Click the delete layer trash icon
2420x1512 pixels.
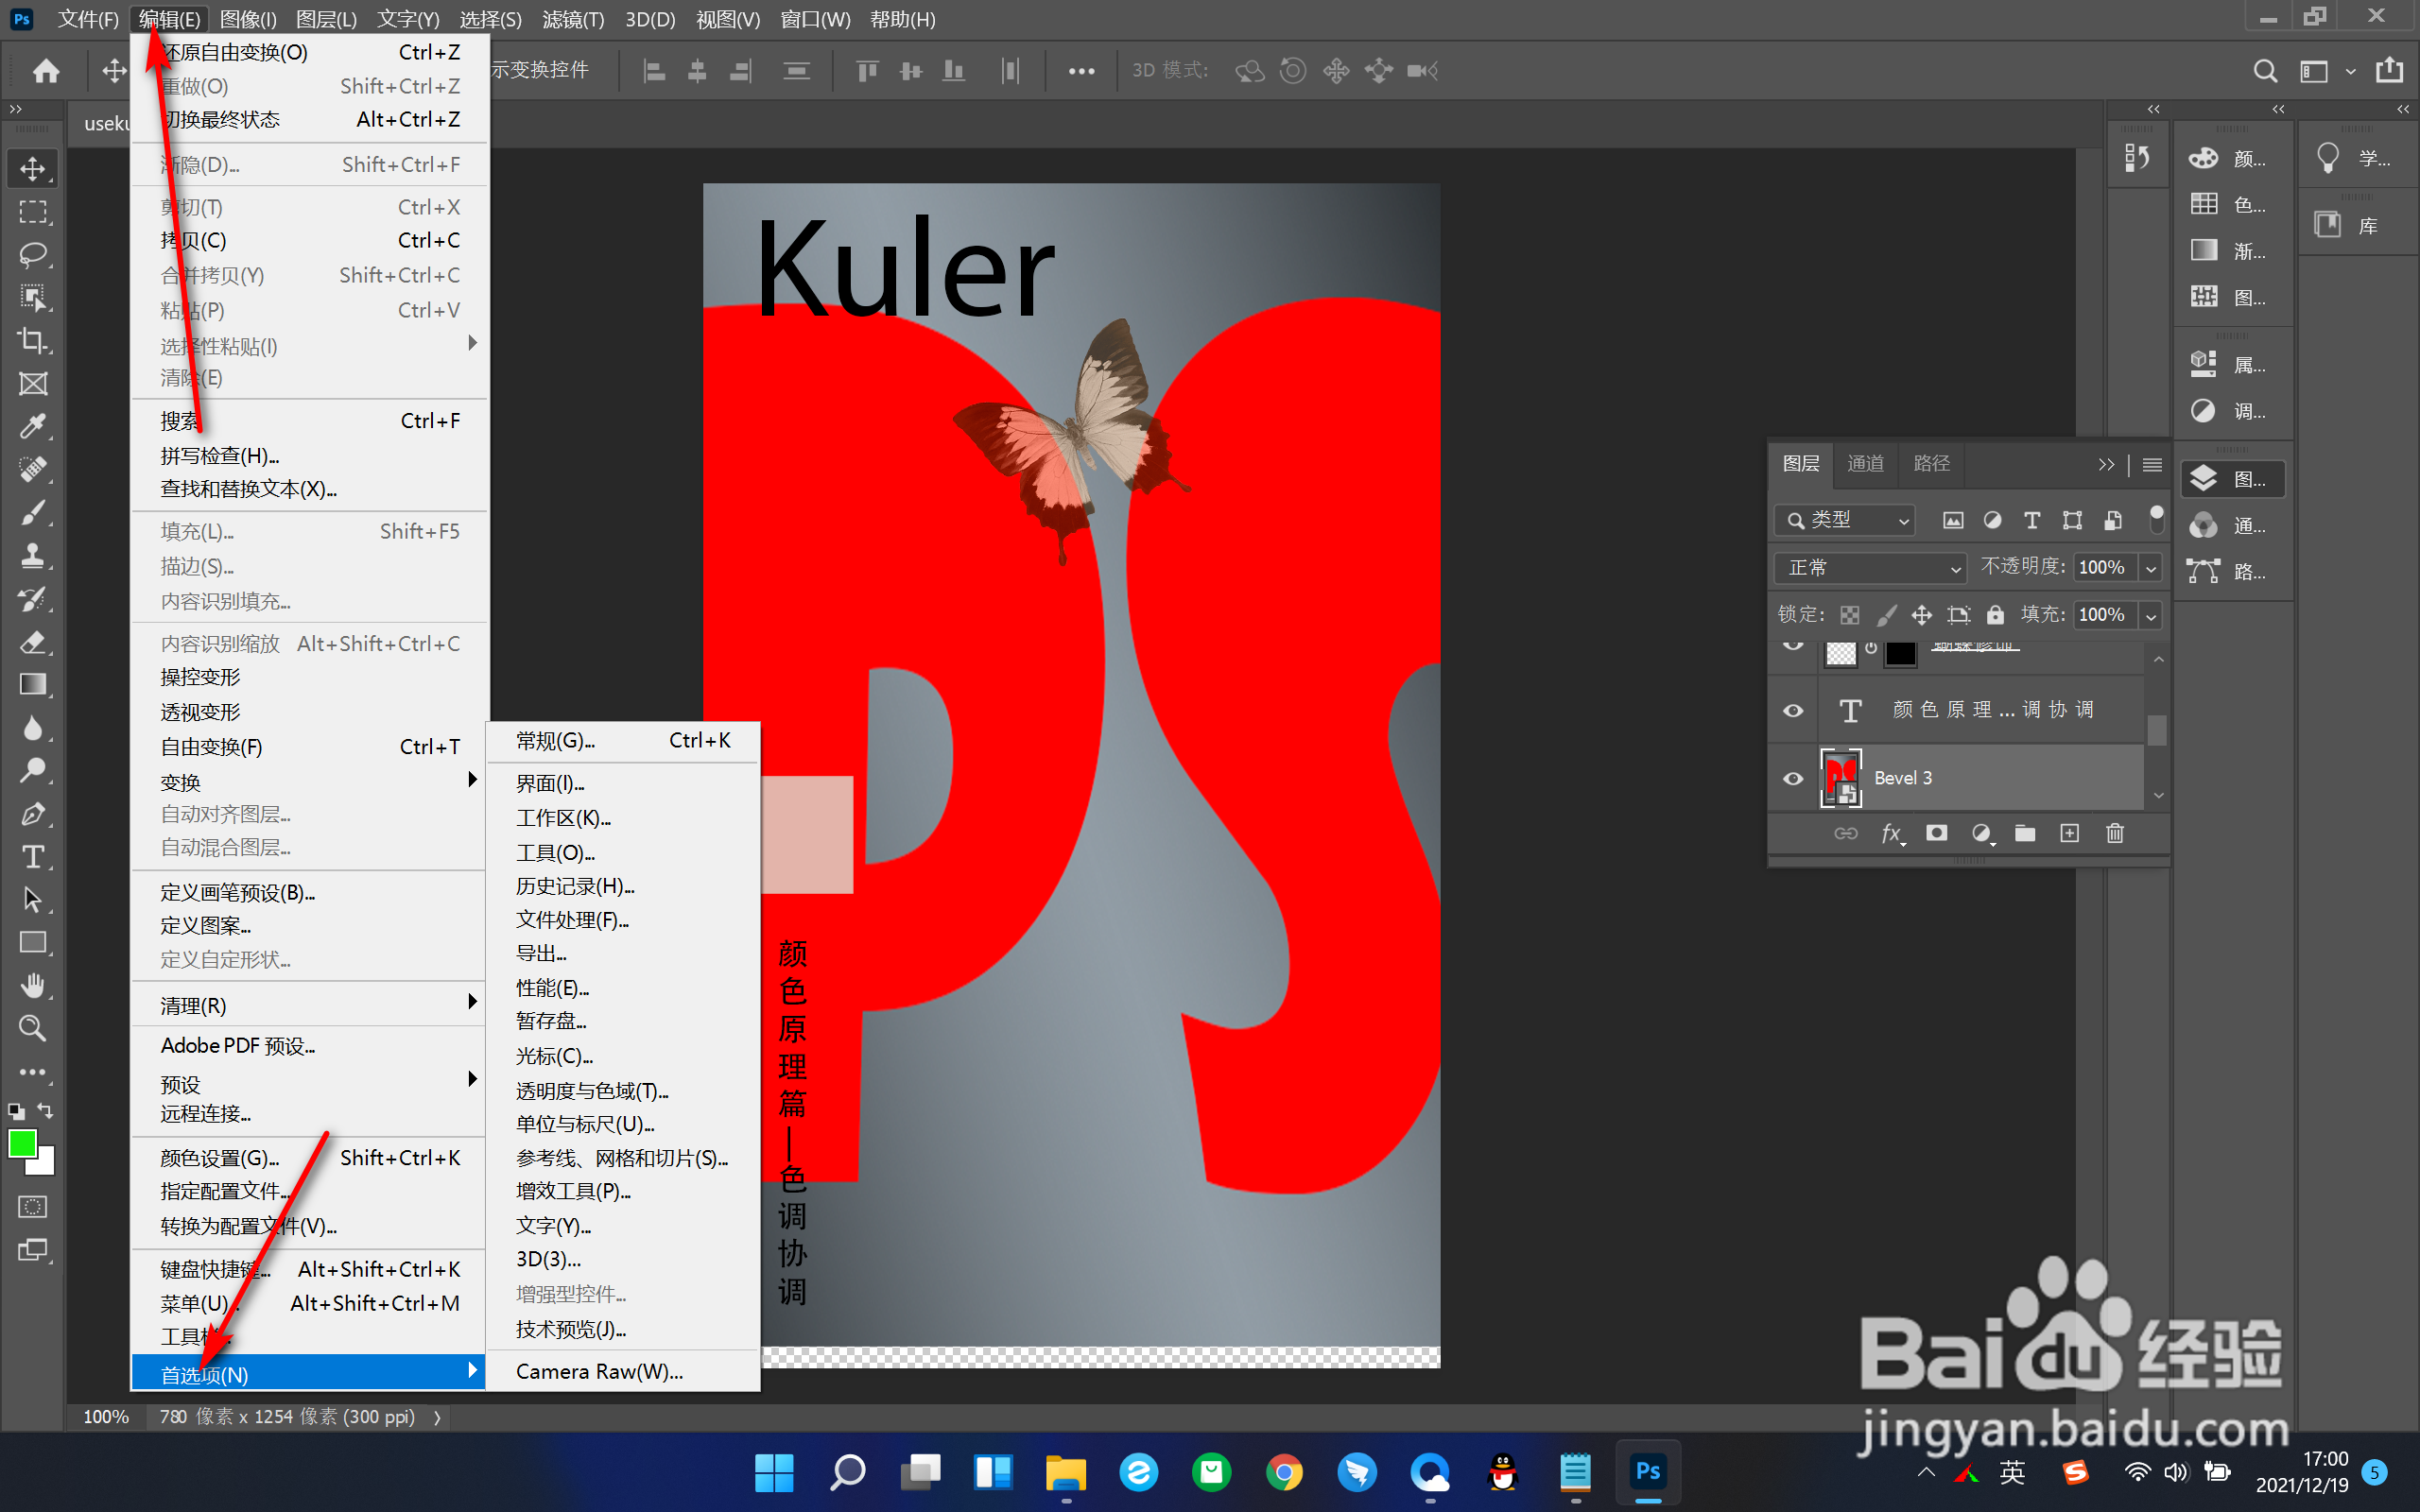2115,833
